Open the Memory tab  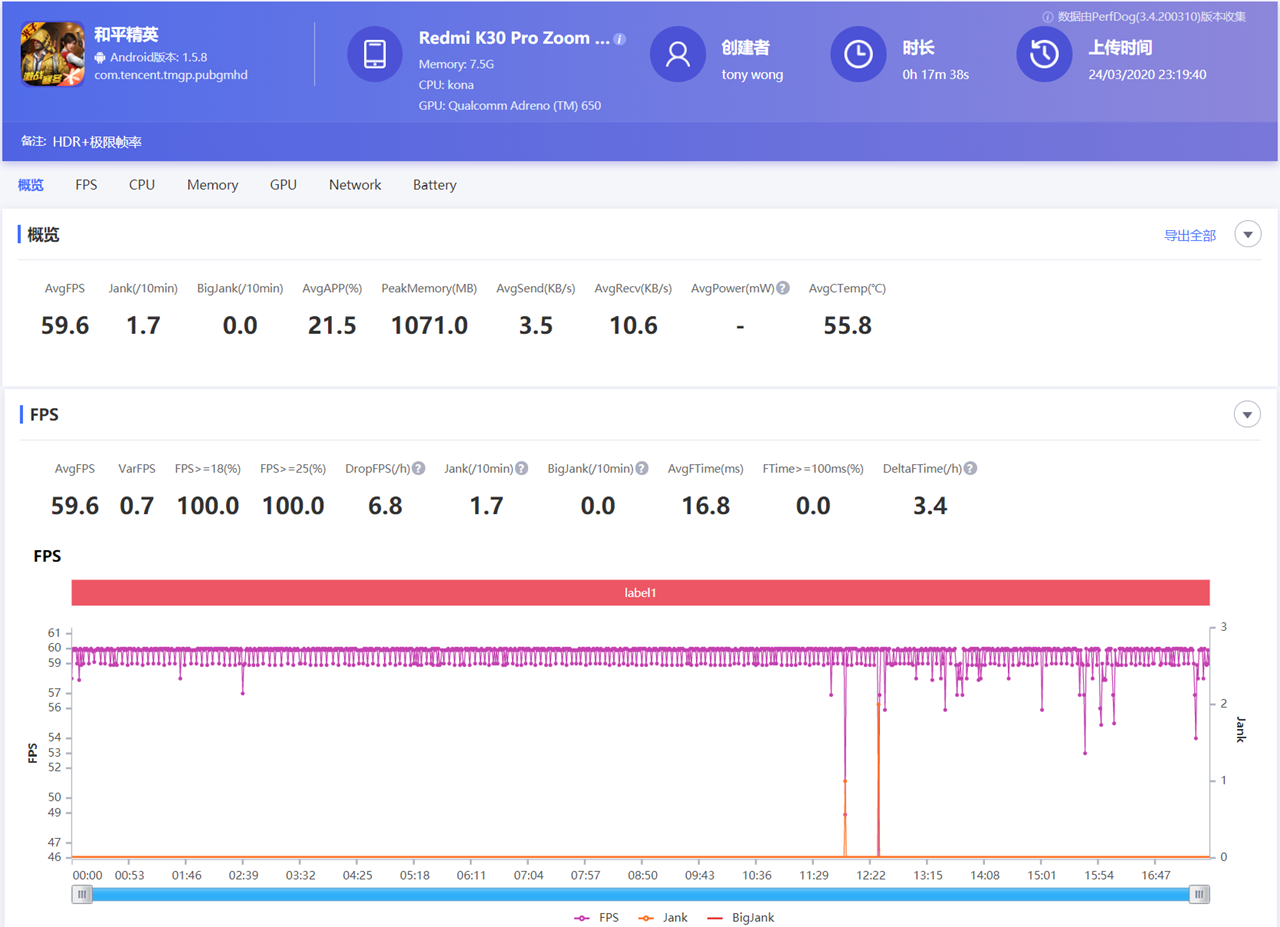[x=212, y=185]
